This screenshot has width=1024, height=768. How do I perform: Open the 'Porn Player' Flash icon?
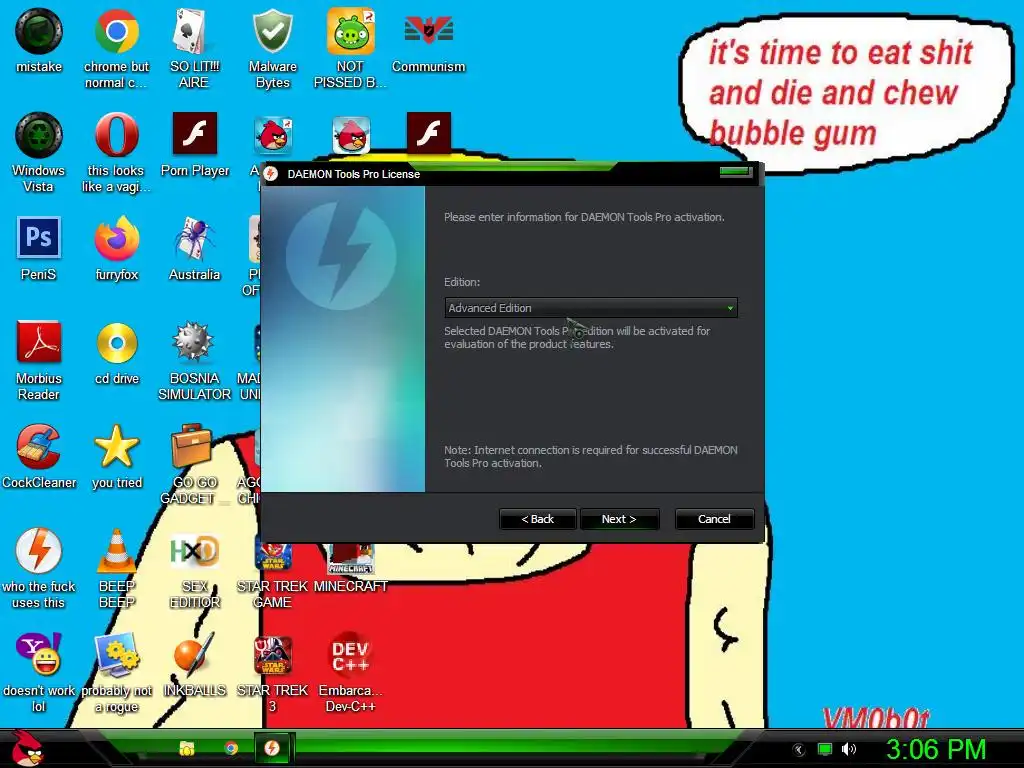coord(195,134)
